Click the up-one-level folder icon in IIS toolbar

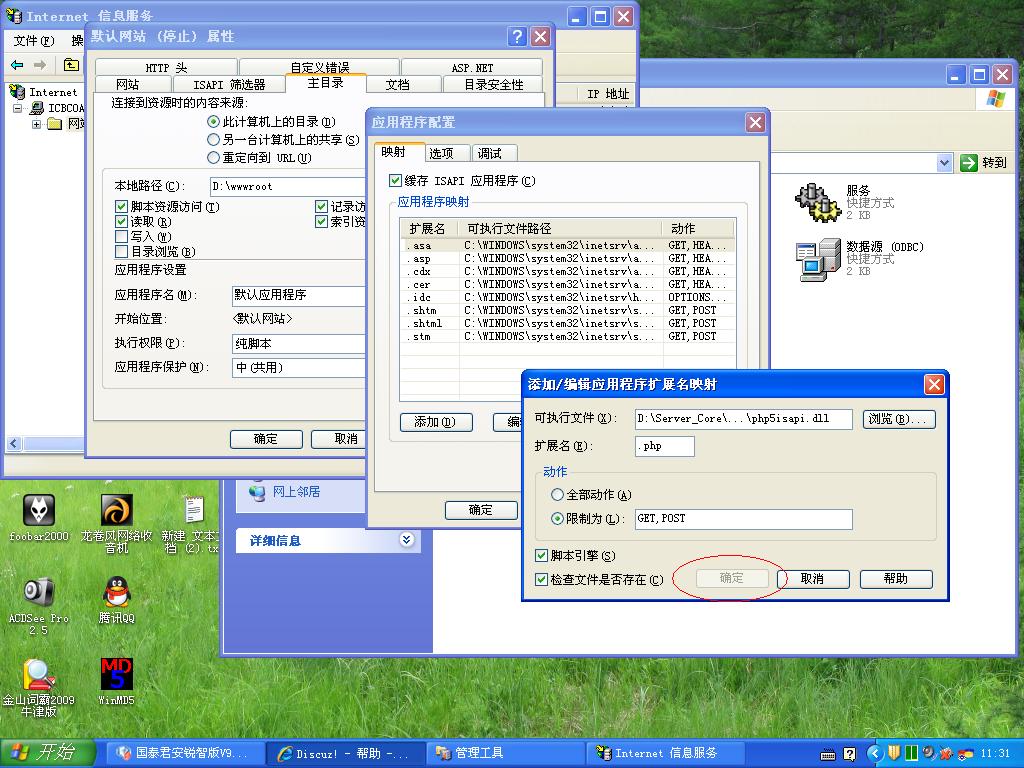coord(71,65)
